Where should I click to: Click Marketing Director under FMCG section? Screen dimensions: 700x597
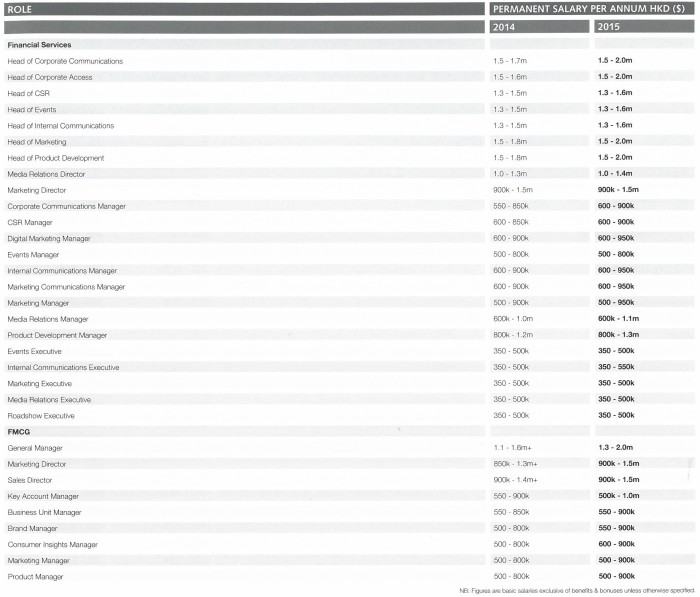(37, 464)
